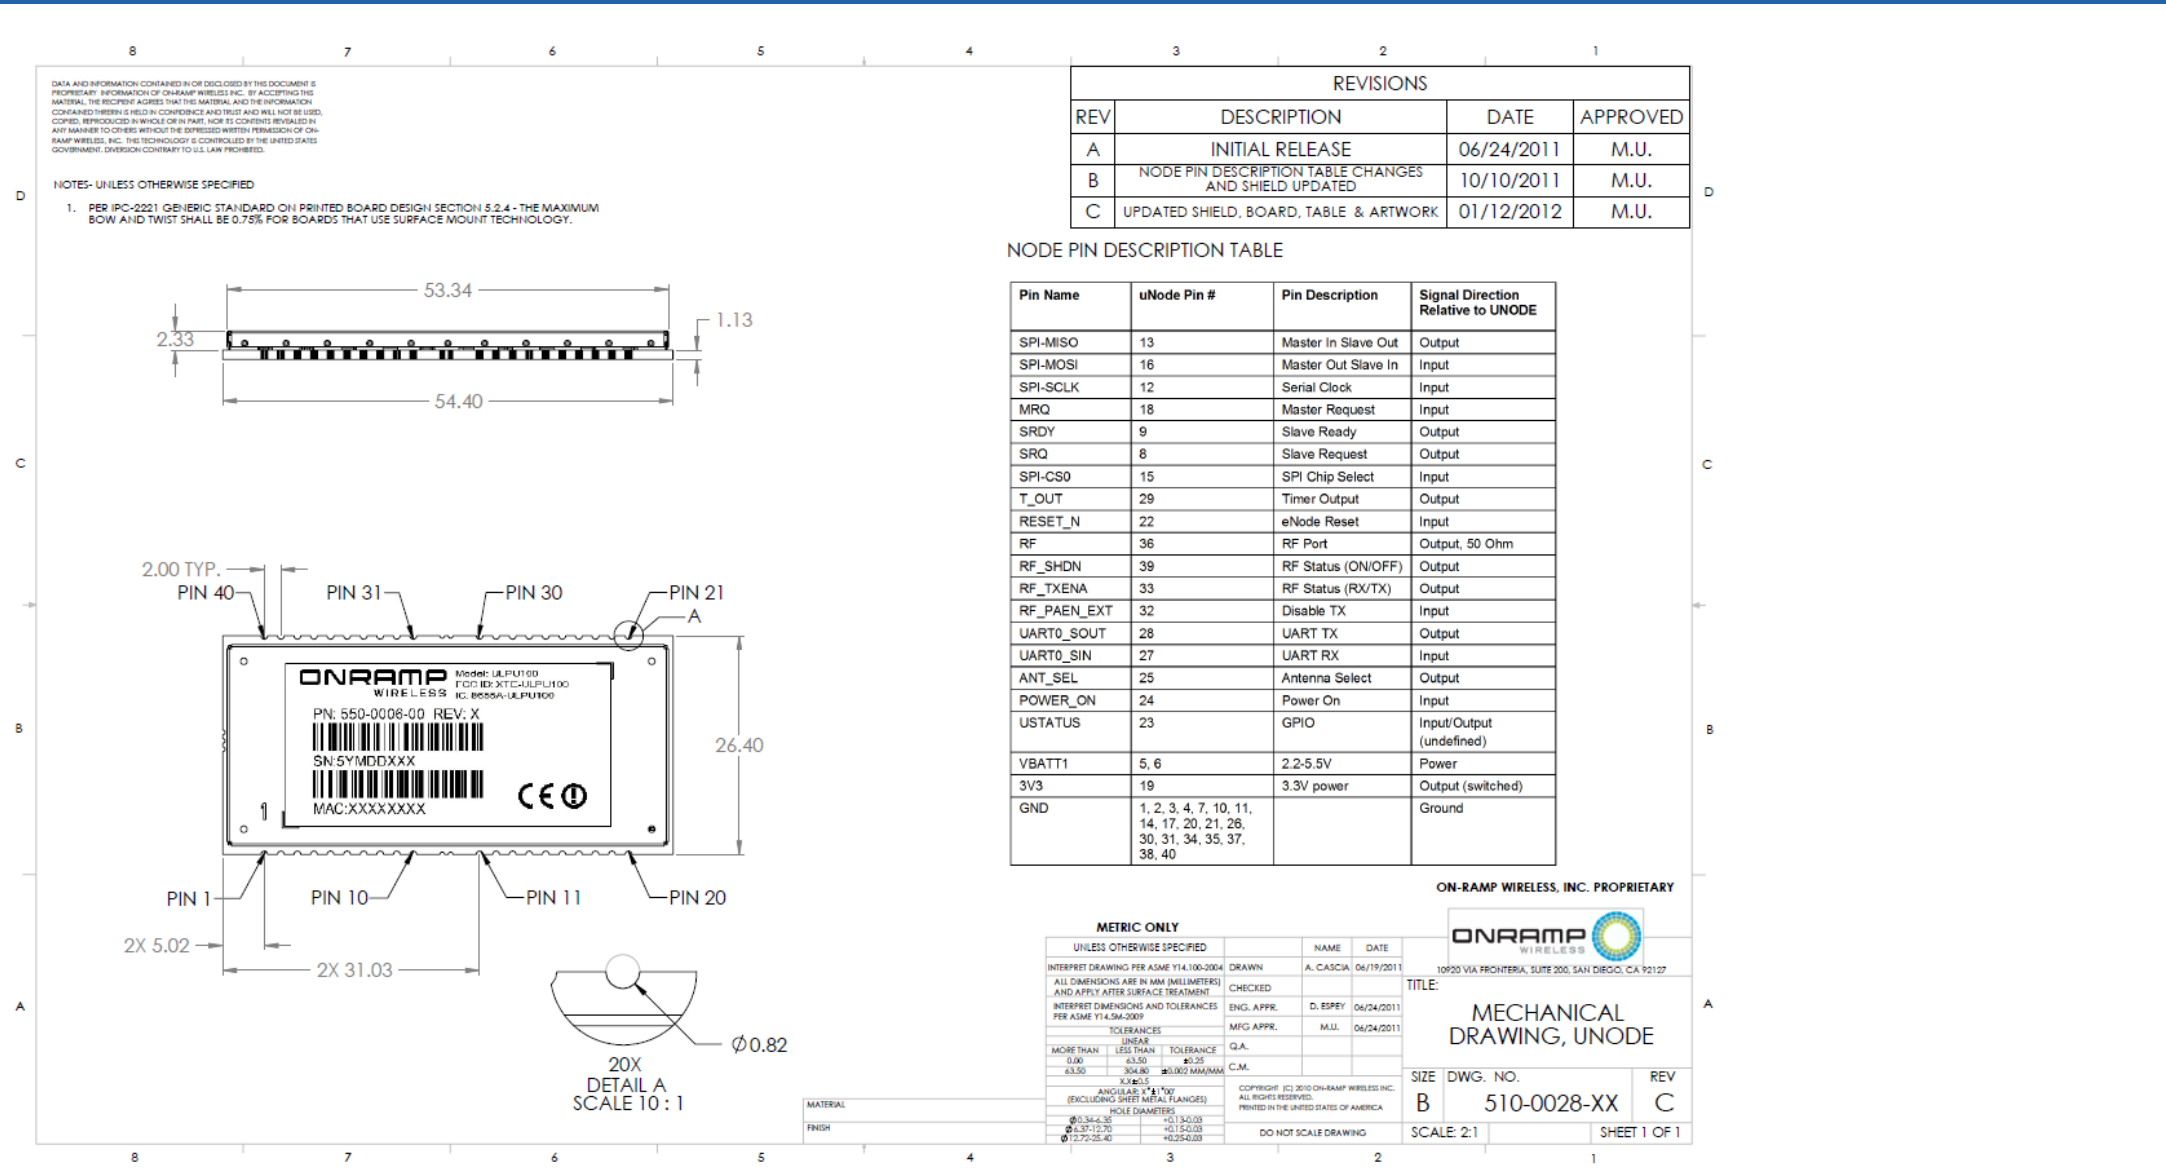Viewport: 2166px width, 1171px height.
Task: Click the 54.40 dimension value
Action: [458, 401]
